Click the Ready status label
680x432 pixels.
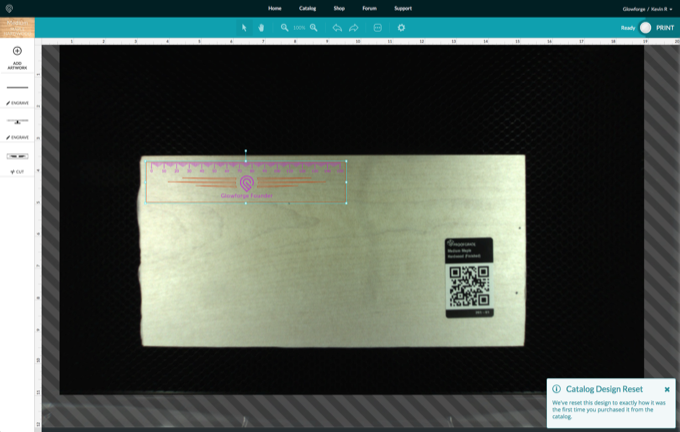click(x=628, y=28)
